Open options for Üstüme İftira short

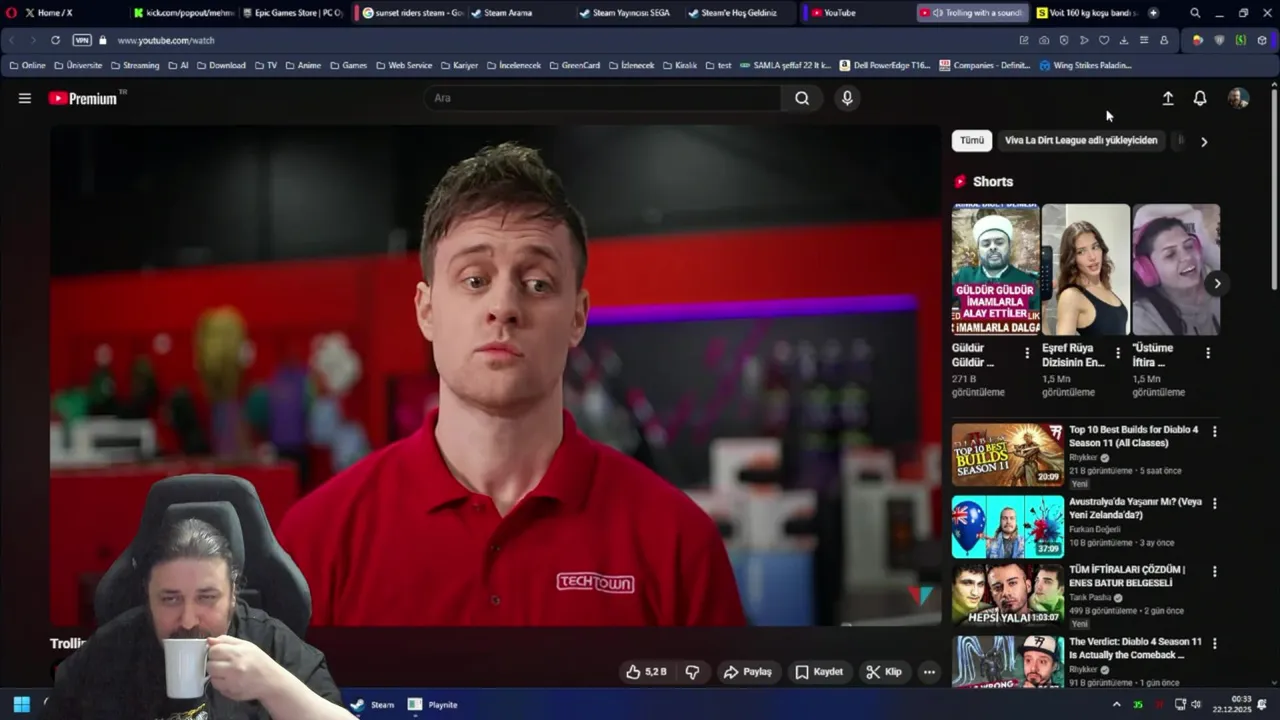[1208, 353]
